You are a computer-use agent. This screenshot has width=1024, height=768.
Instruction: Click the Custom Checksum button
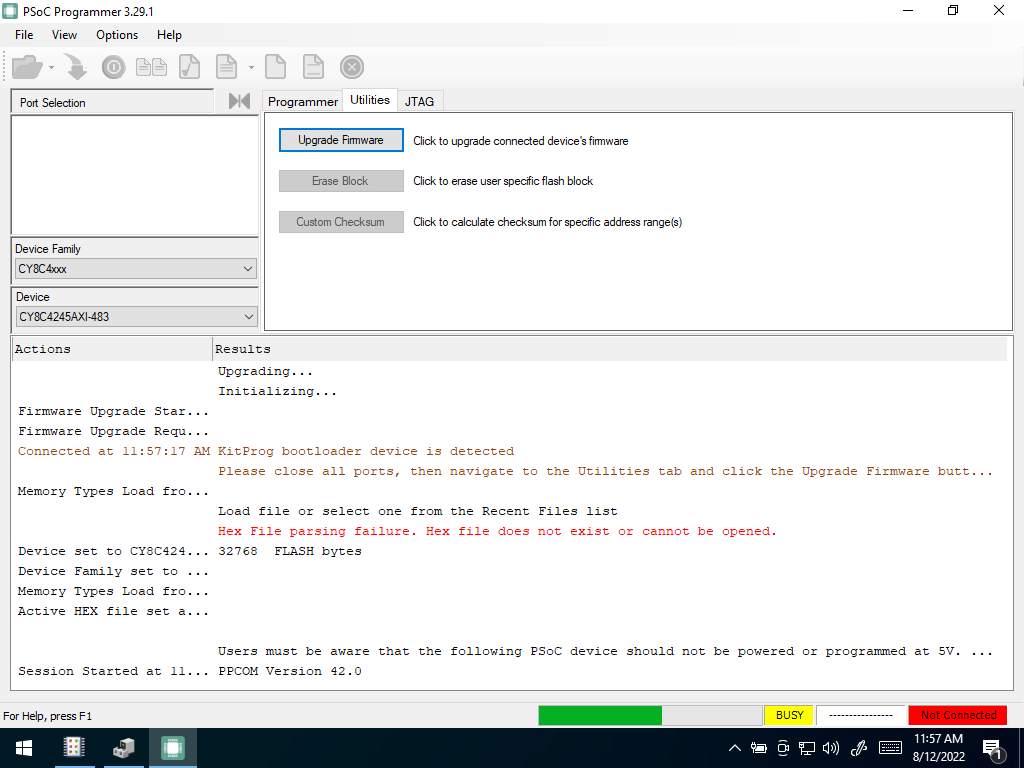click(x=341, y=222)
